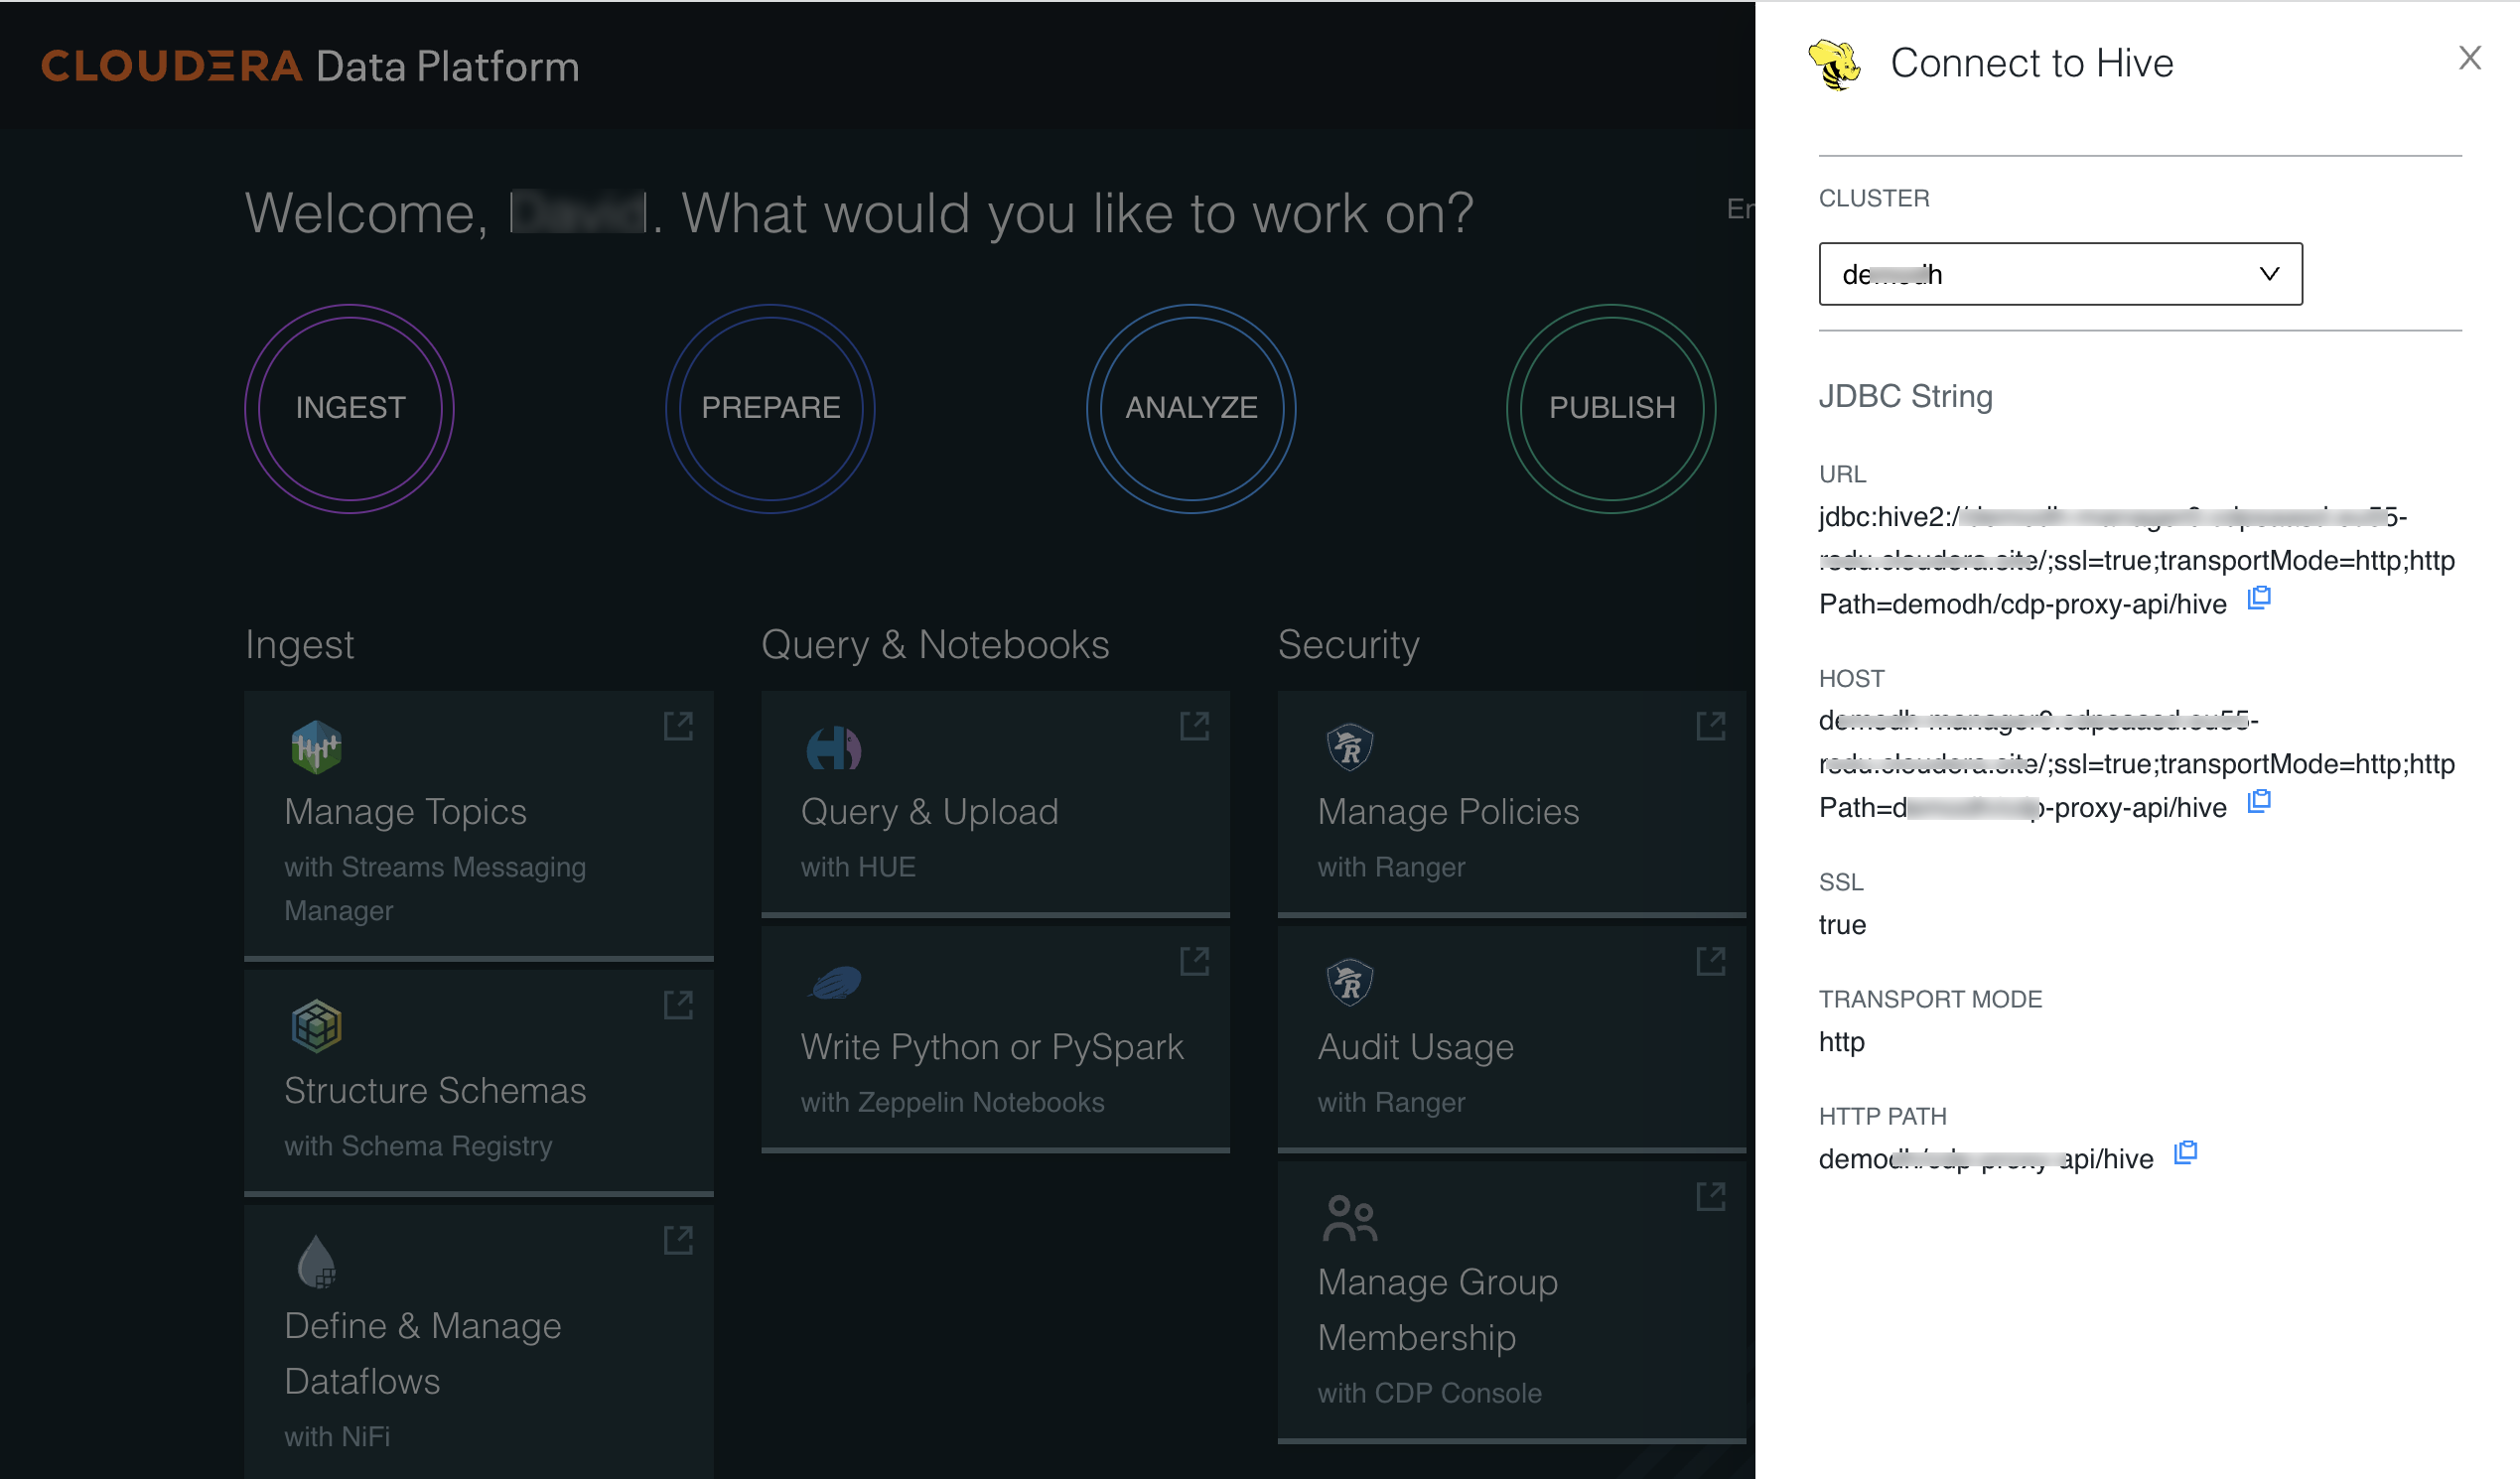Click the Transport Mode value 'http'
This screenshot has width=2520, height=1479.
coord(1841,1041)
